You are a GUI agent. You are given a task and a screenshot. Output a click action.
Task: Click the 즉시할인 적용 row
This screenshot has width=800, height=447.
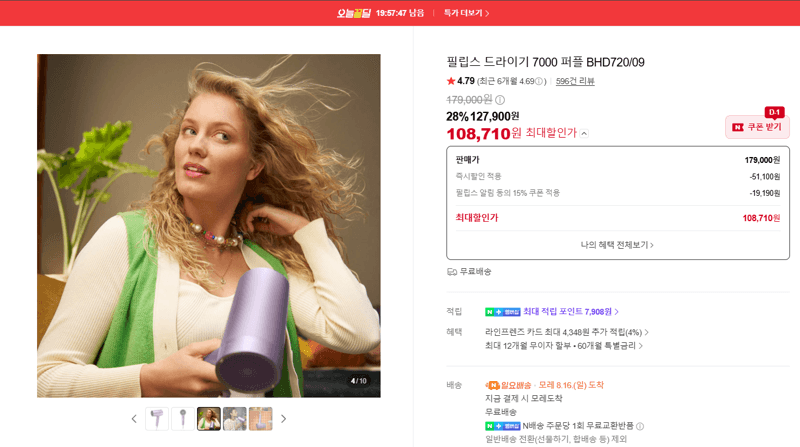pos(617,177)
